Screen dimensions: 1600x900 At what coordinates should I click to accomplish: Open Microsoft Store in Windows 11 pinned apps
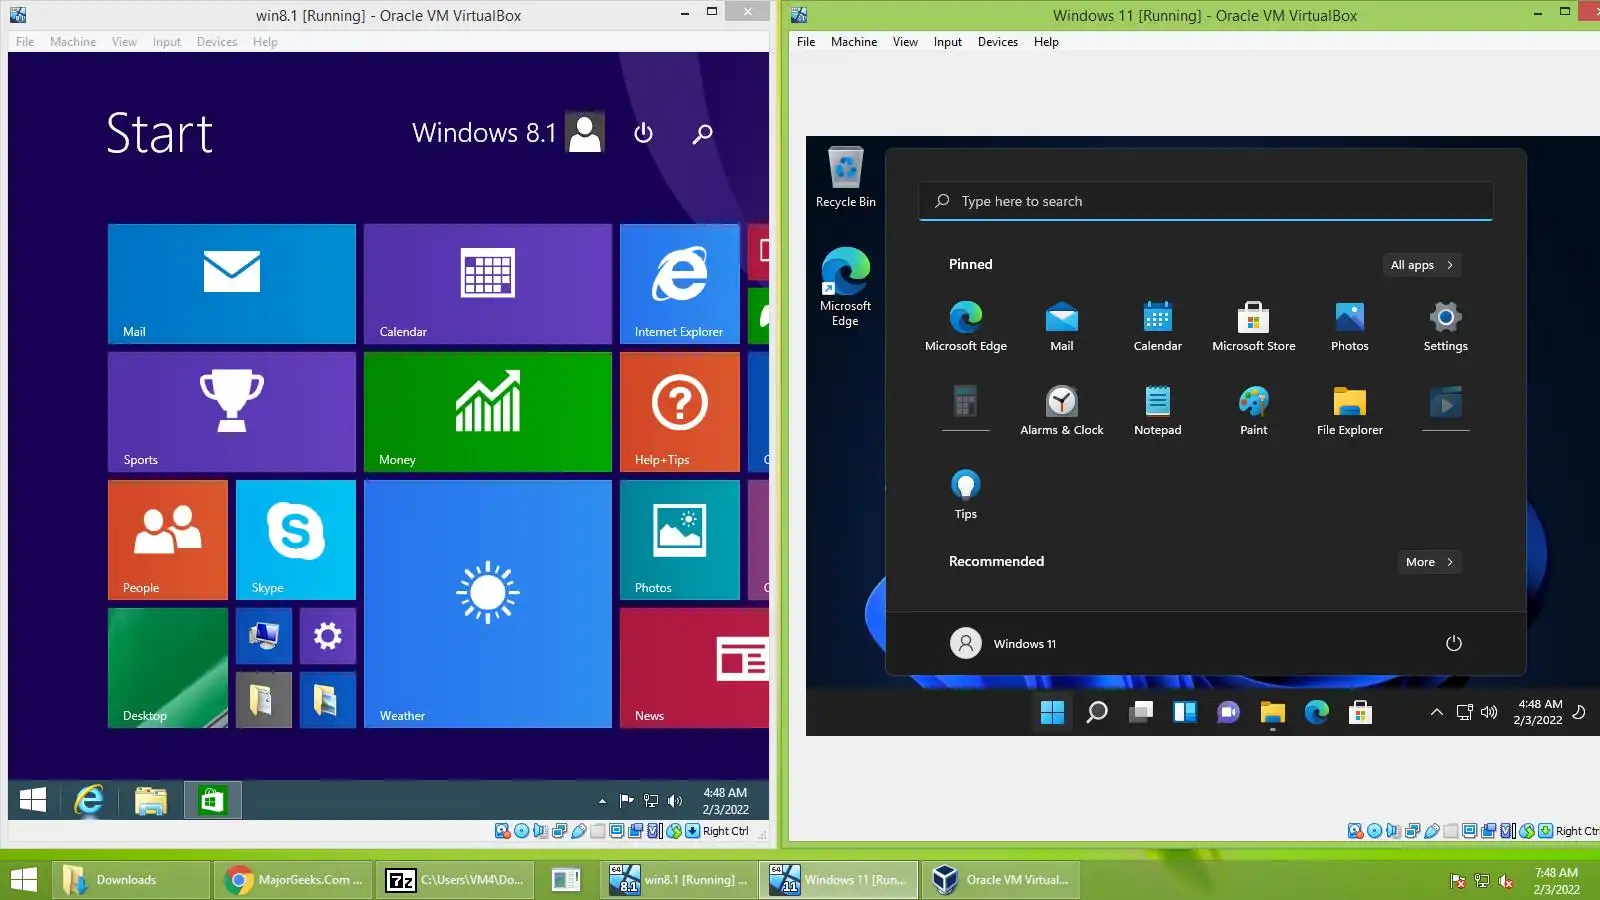(x=1254, y=327)
